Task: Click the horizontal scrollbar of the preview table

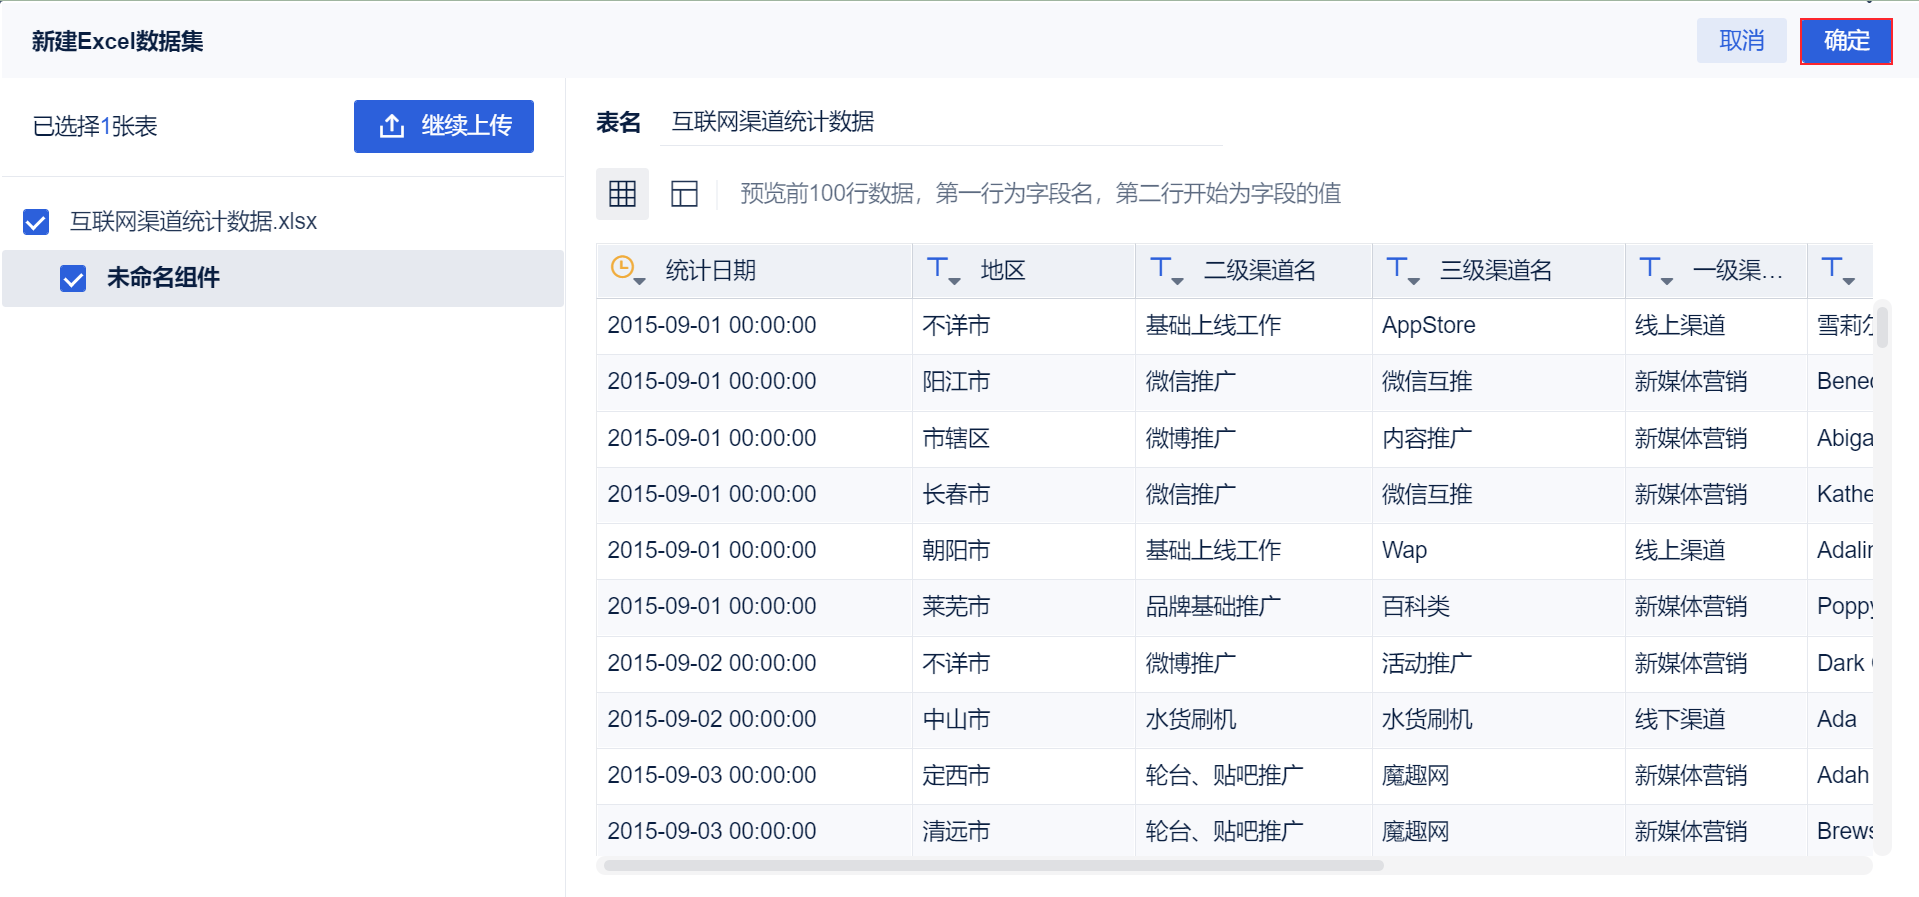Action: click(993, 866)
